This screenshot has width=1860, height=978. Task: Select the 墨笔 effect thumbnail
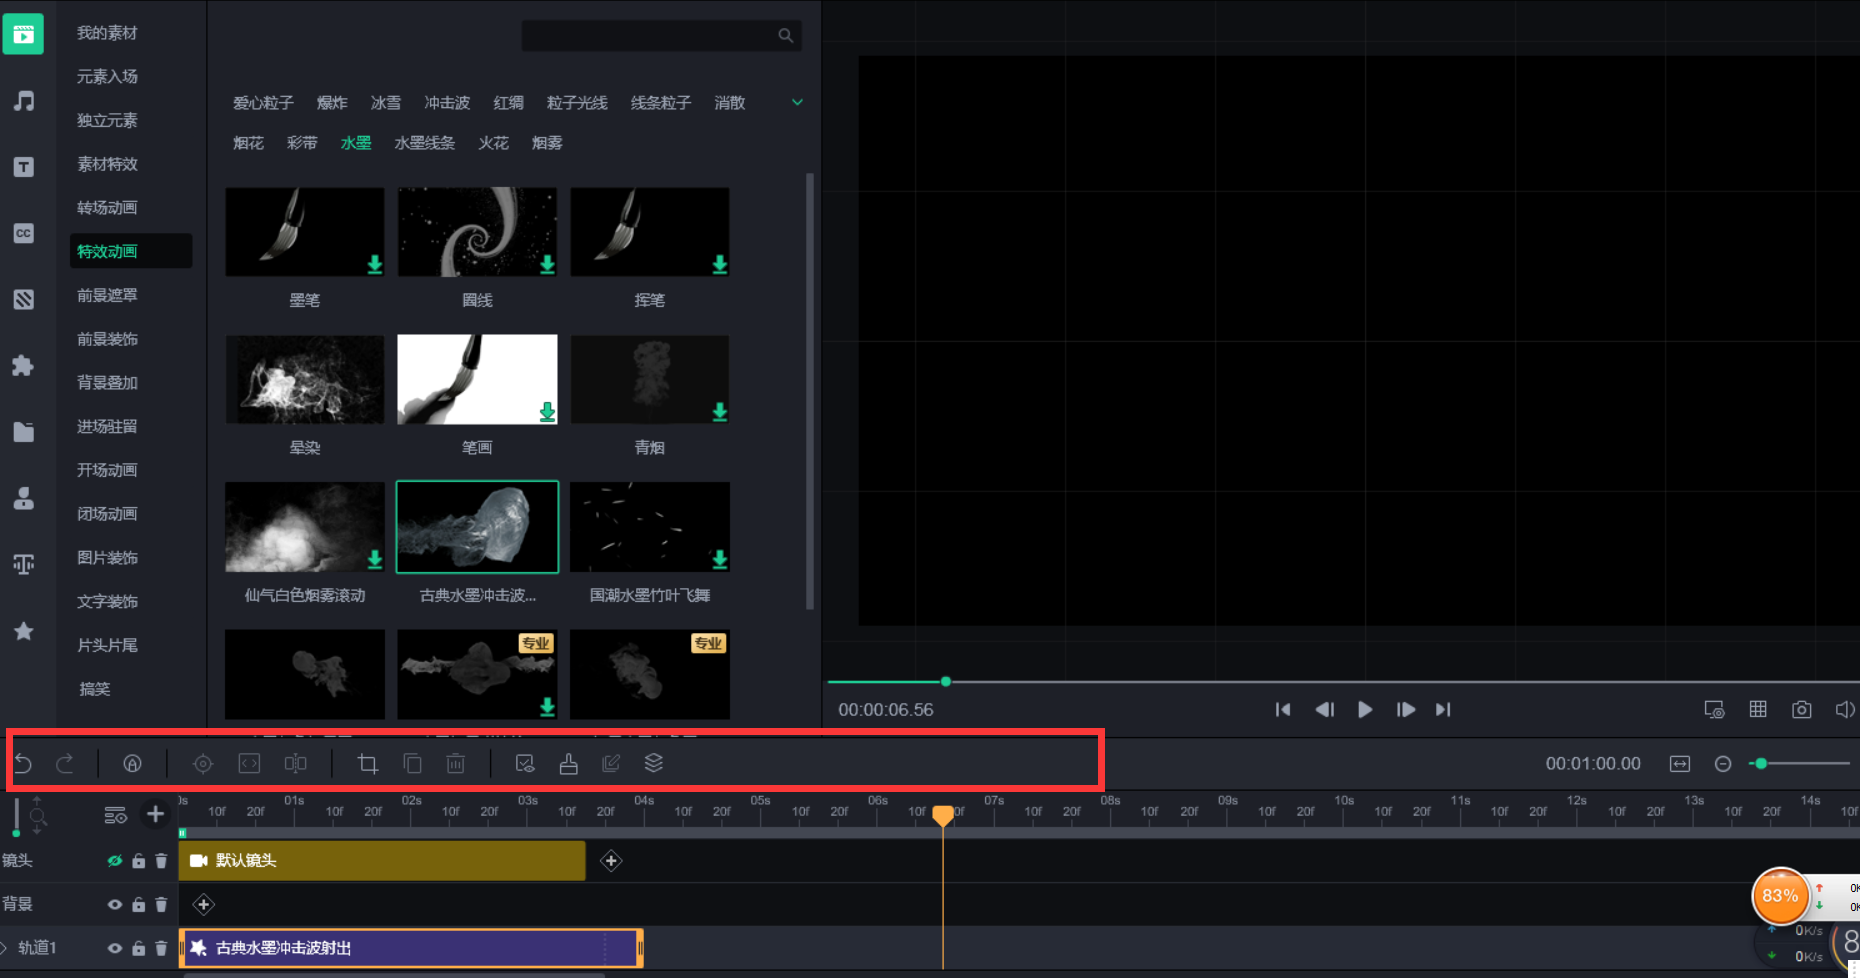pyautogui.click(x=305, y=232)
